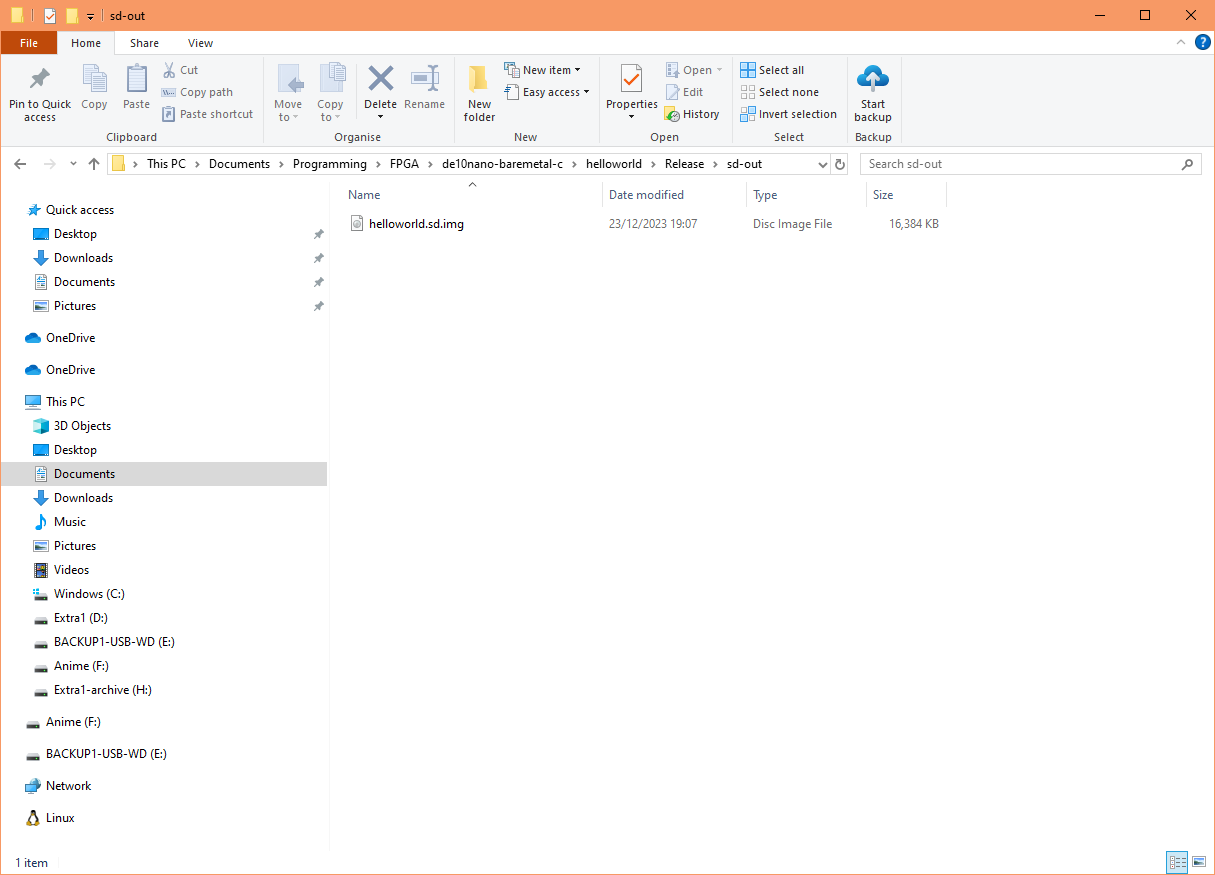
Task: Select the helloworld.sd.img file
Action: [416, 224]
